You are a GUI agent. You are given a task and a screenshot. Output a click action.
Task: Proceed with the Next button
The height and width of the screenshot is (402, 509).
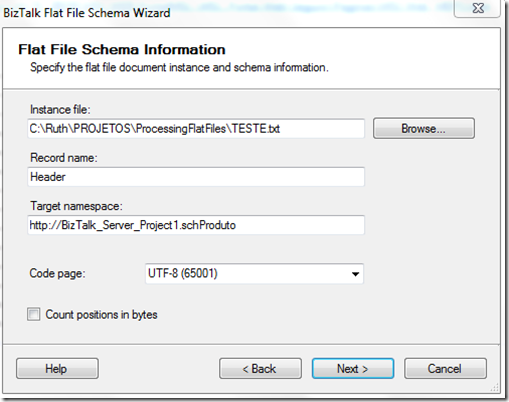point(353,369)
